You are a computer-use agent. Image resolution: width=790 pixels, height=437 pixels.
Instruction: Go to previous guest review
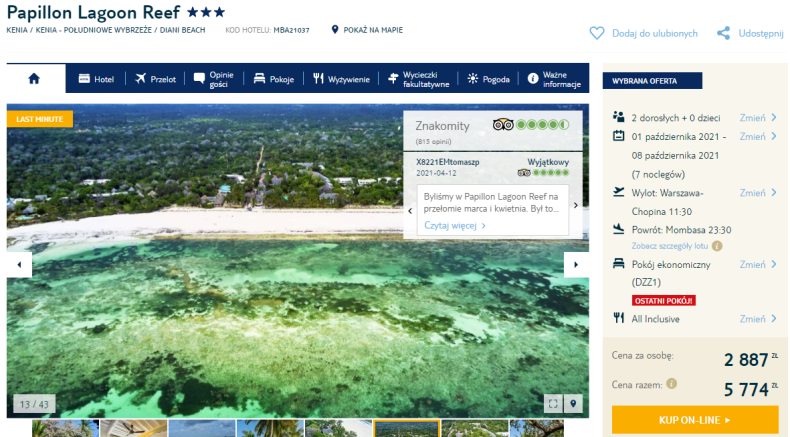[x=410, y=211]
